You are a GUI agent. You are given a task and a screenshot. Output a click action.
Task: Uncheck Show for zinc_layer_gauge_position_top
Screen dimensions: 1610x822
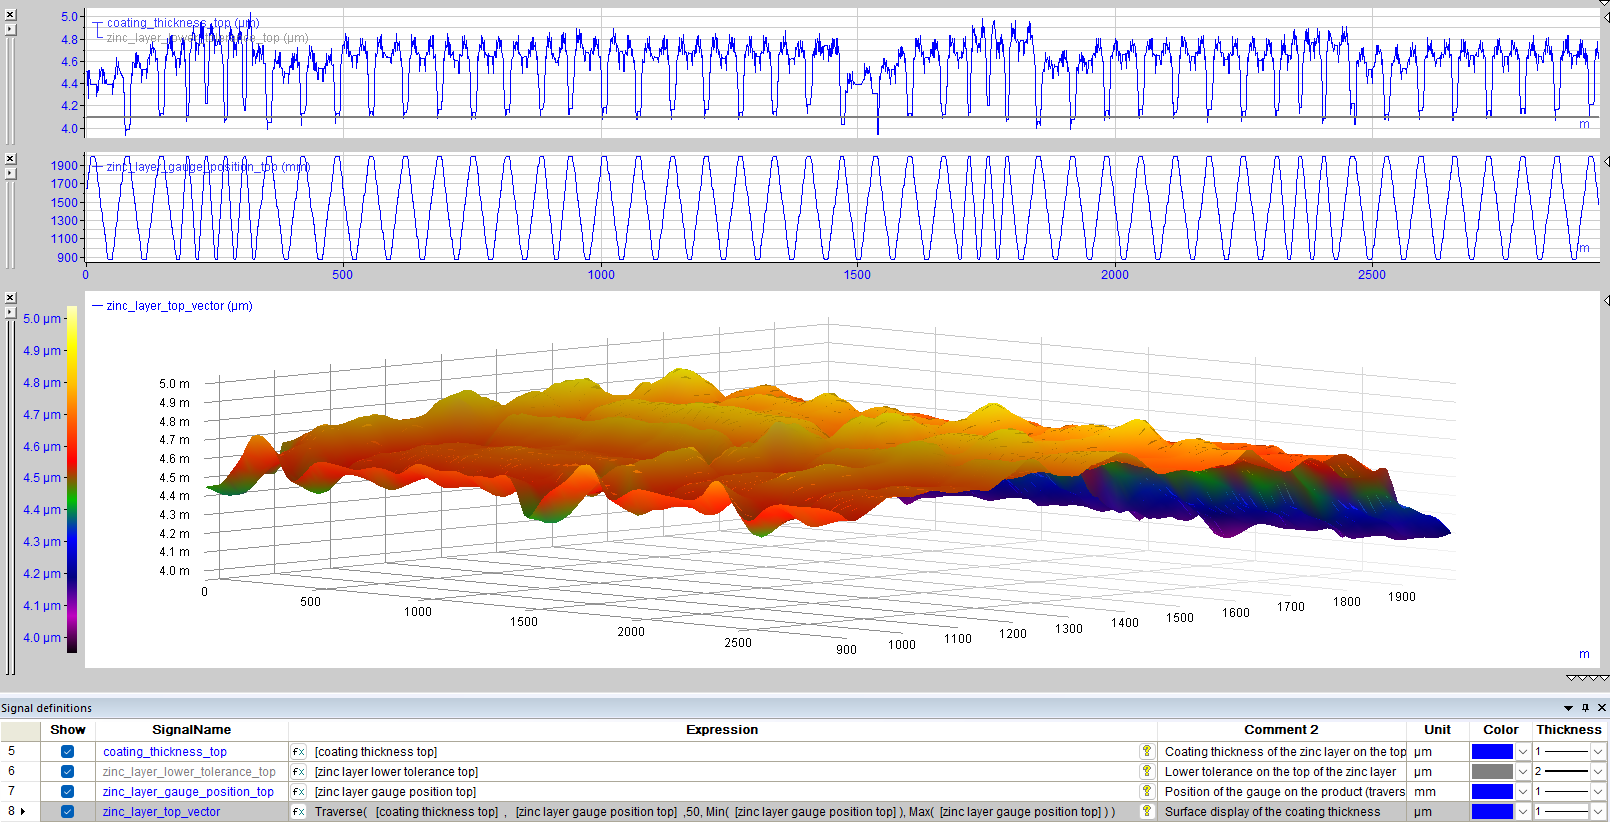tap(67, 792)
